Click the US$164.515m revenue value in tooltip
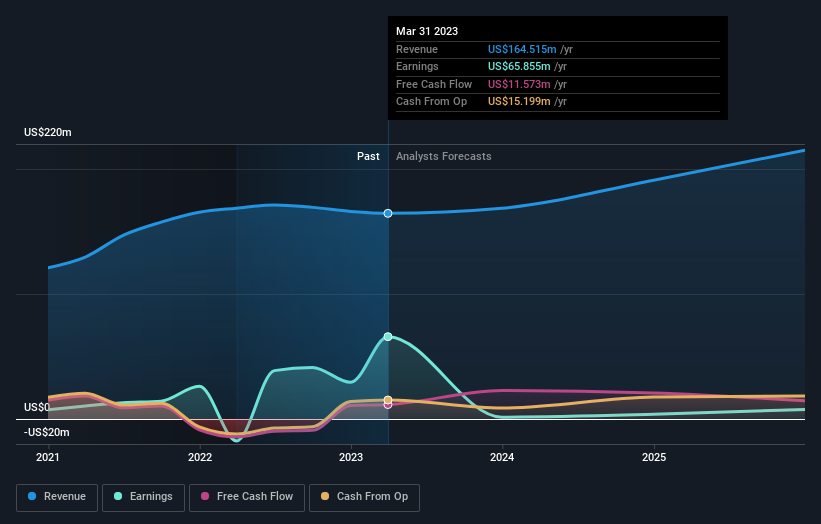The image size is (821, 524). click(519, 49)
